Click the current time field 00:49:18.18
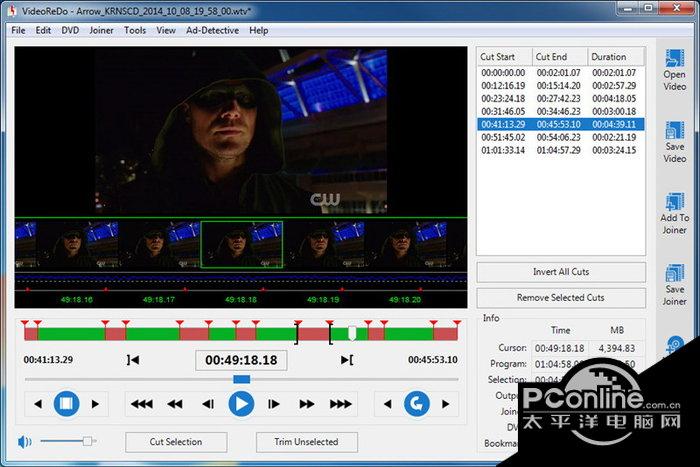700x467 pixels. tap(241, 360)
